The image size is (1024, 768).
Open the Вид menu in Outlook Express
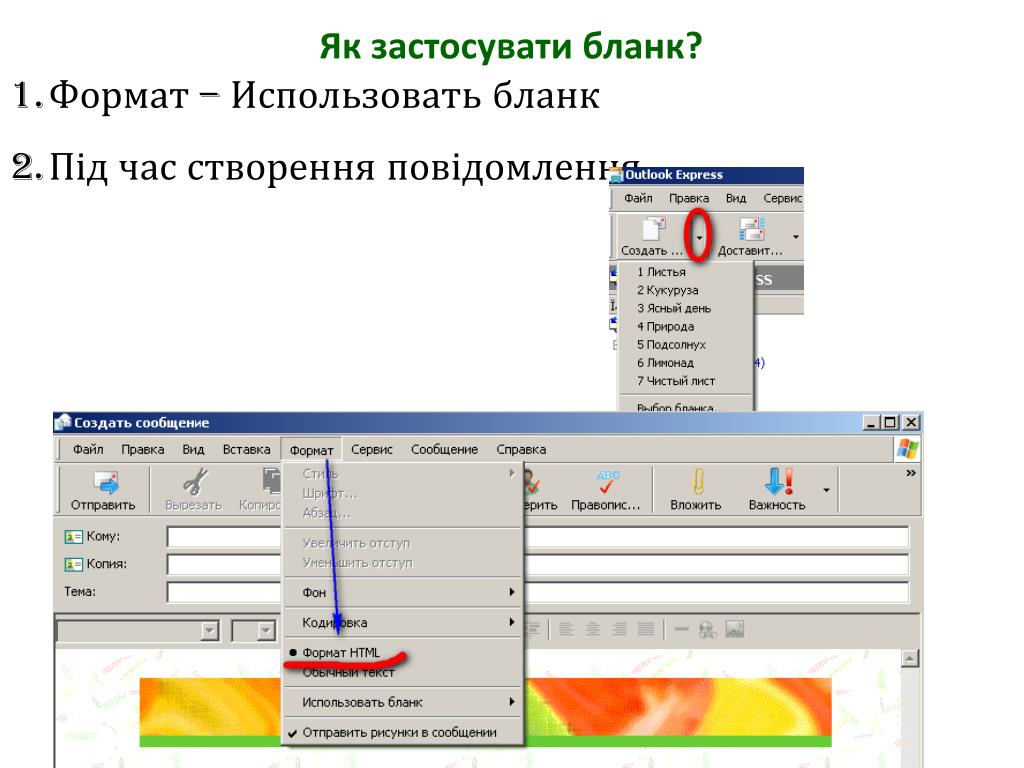[x=736, y=198]
